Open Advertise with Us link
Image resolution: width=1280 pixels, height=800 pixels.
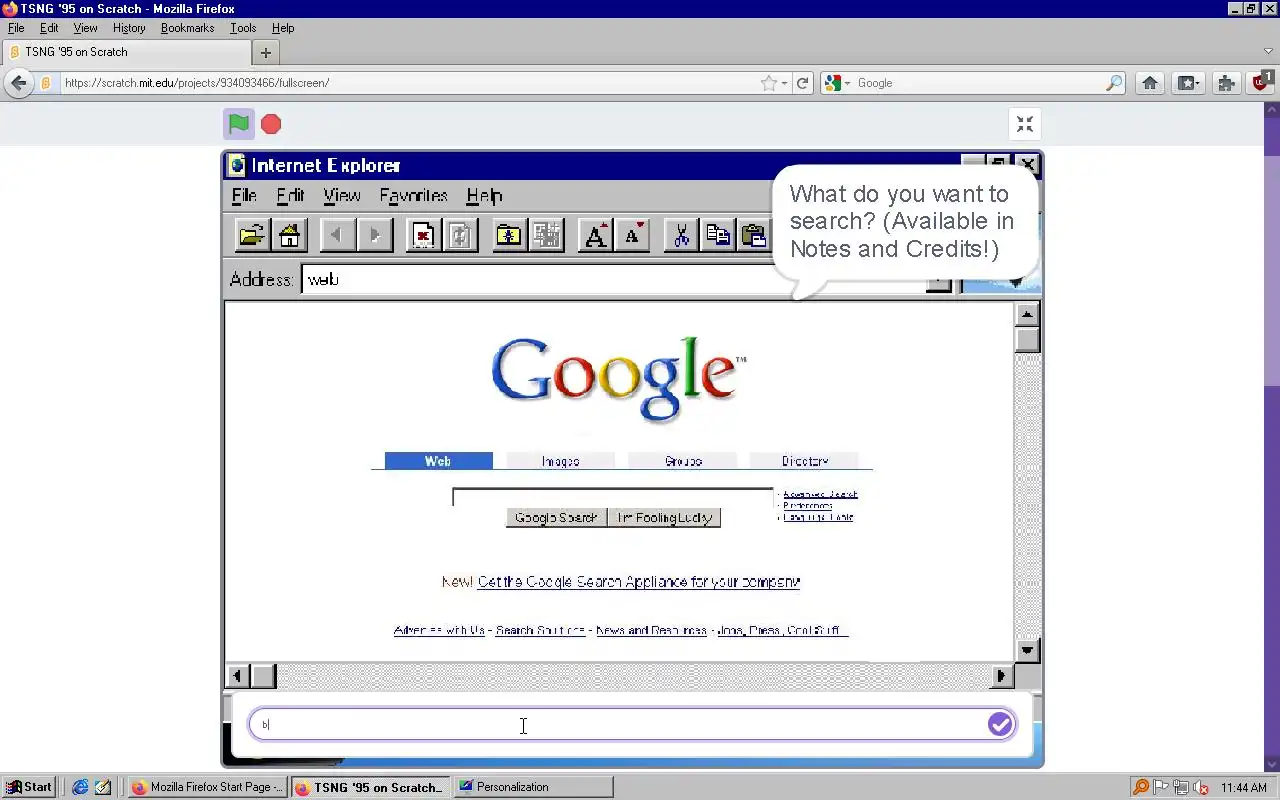439,631
